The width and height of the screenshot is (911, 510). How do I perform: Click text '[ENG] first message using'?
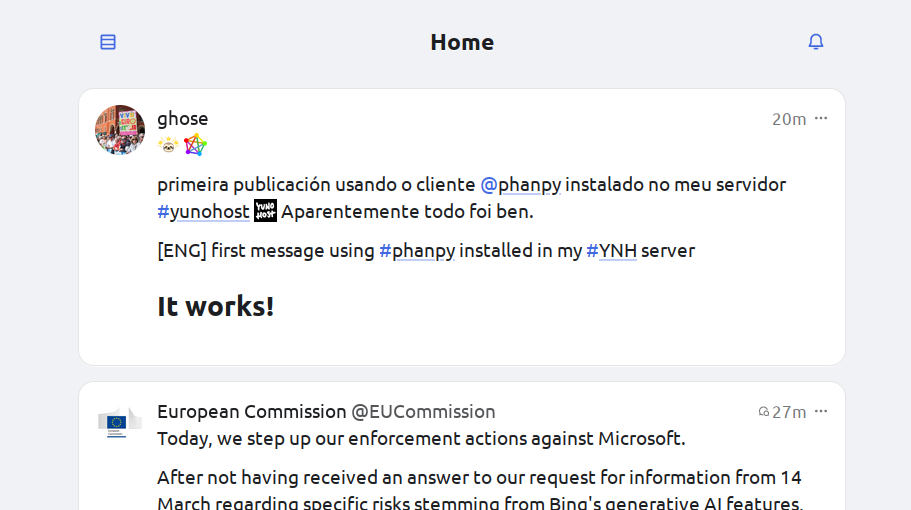(x=266, y=251)
